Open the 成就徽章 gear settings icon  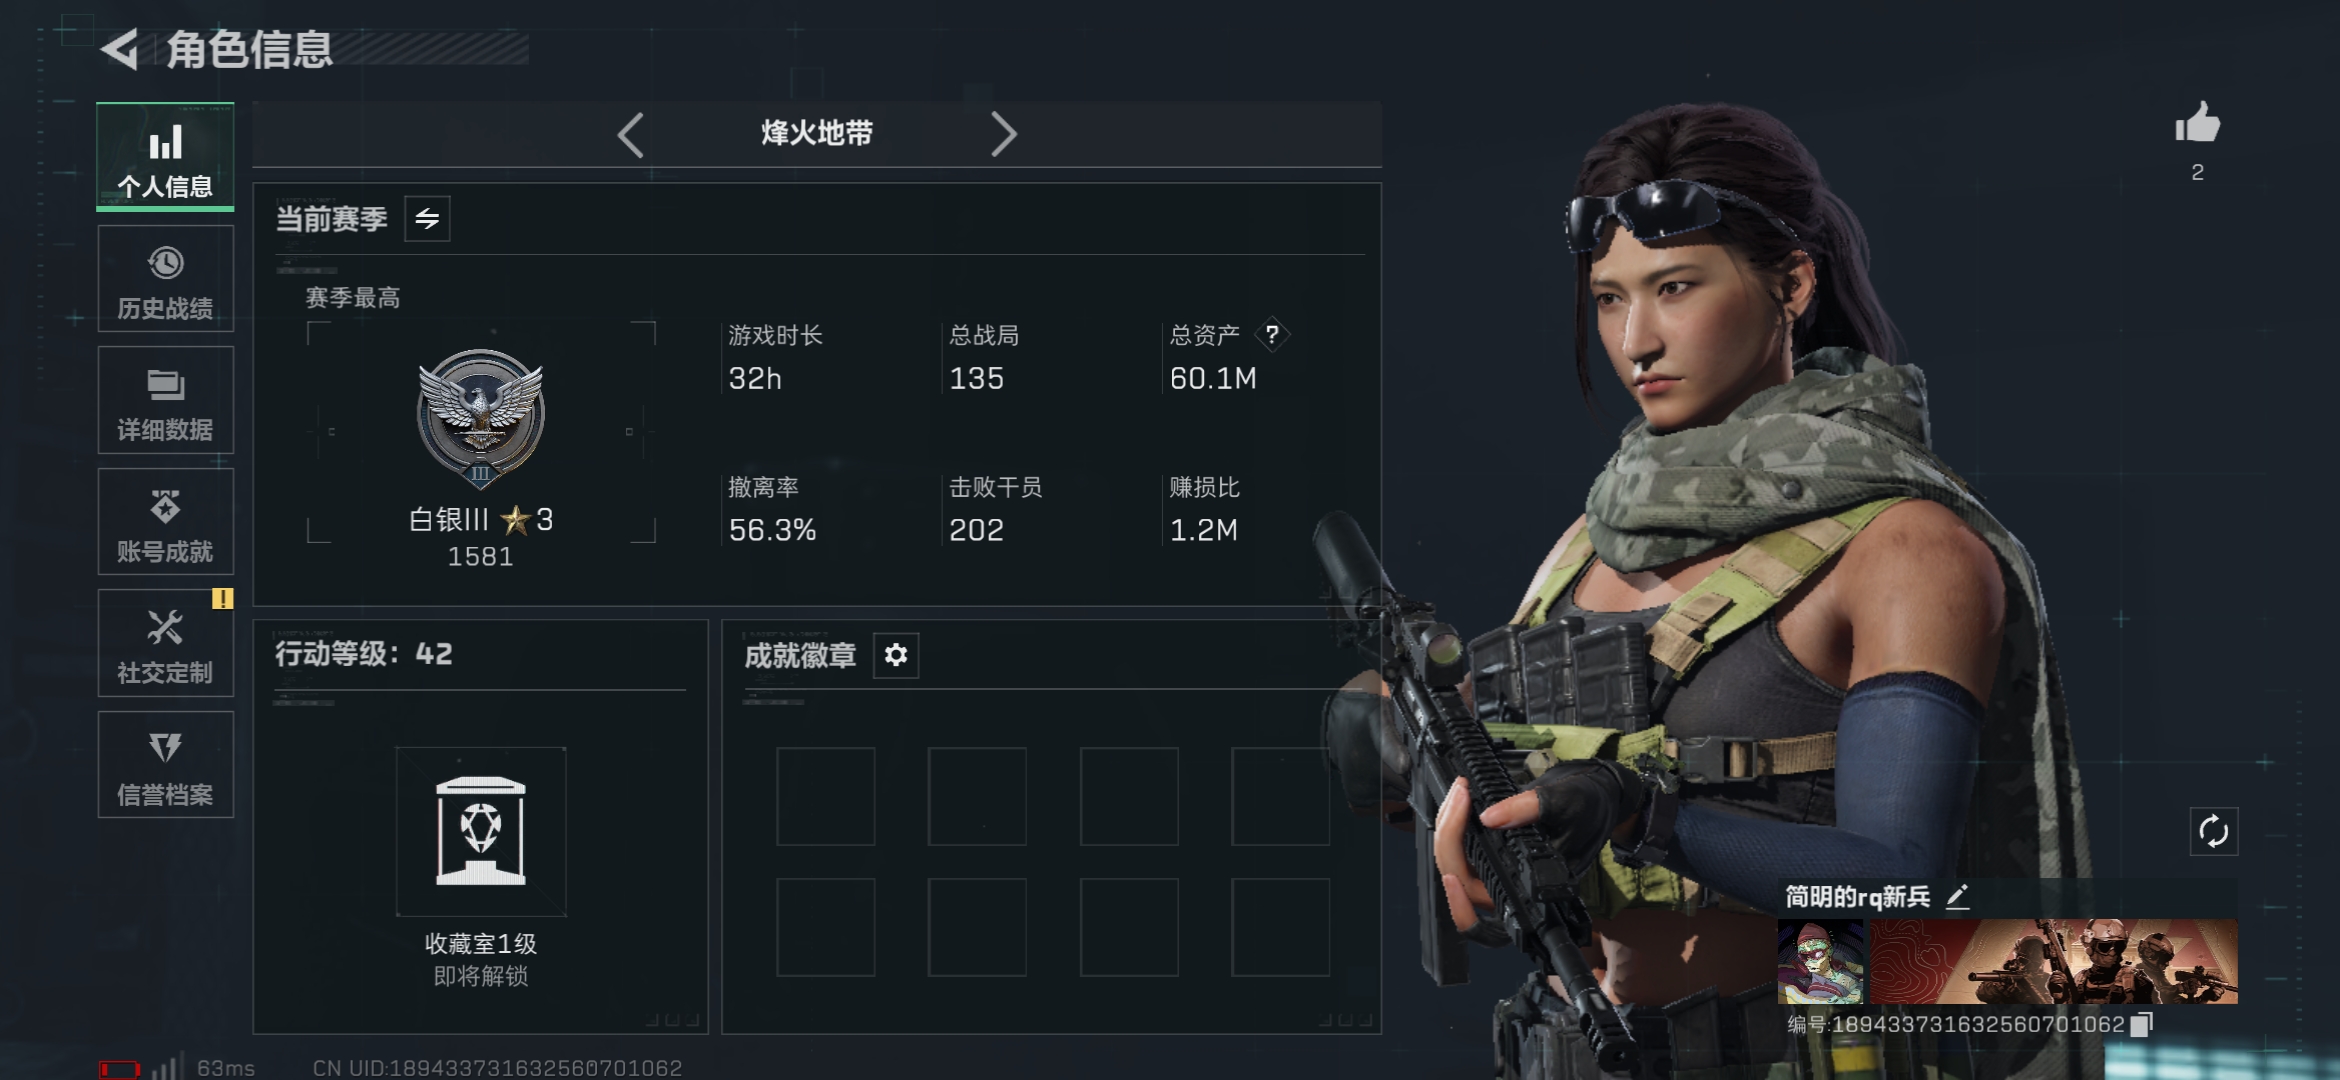pyautogui.click(x=896, y=655)
